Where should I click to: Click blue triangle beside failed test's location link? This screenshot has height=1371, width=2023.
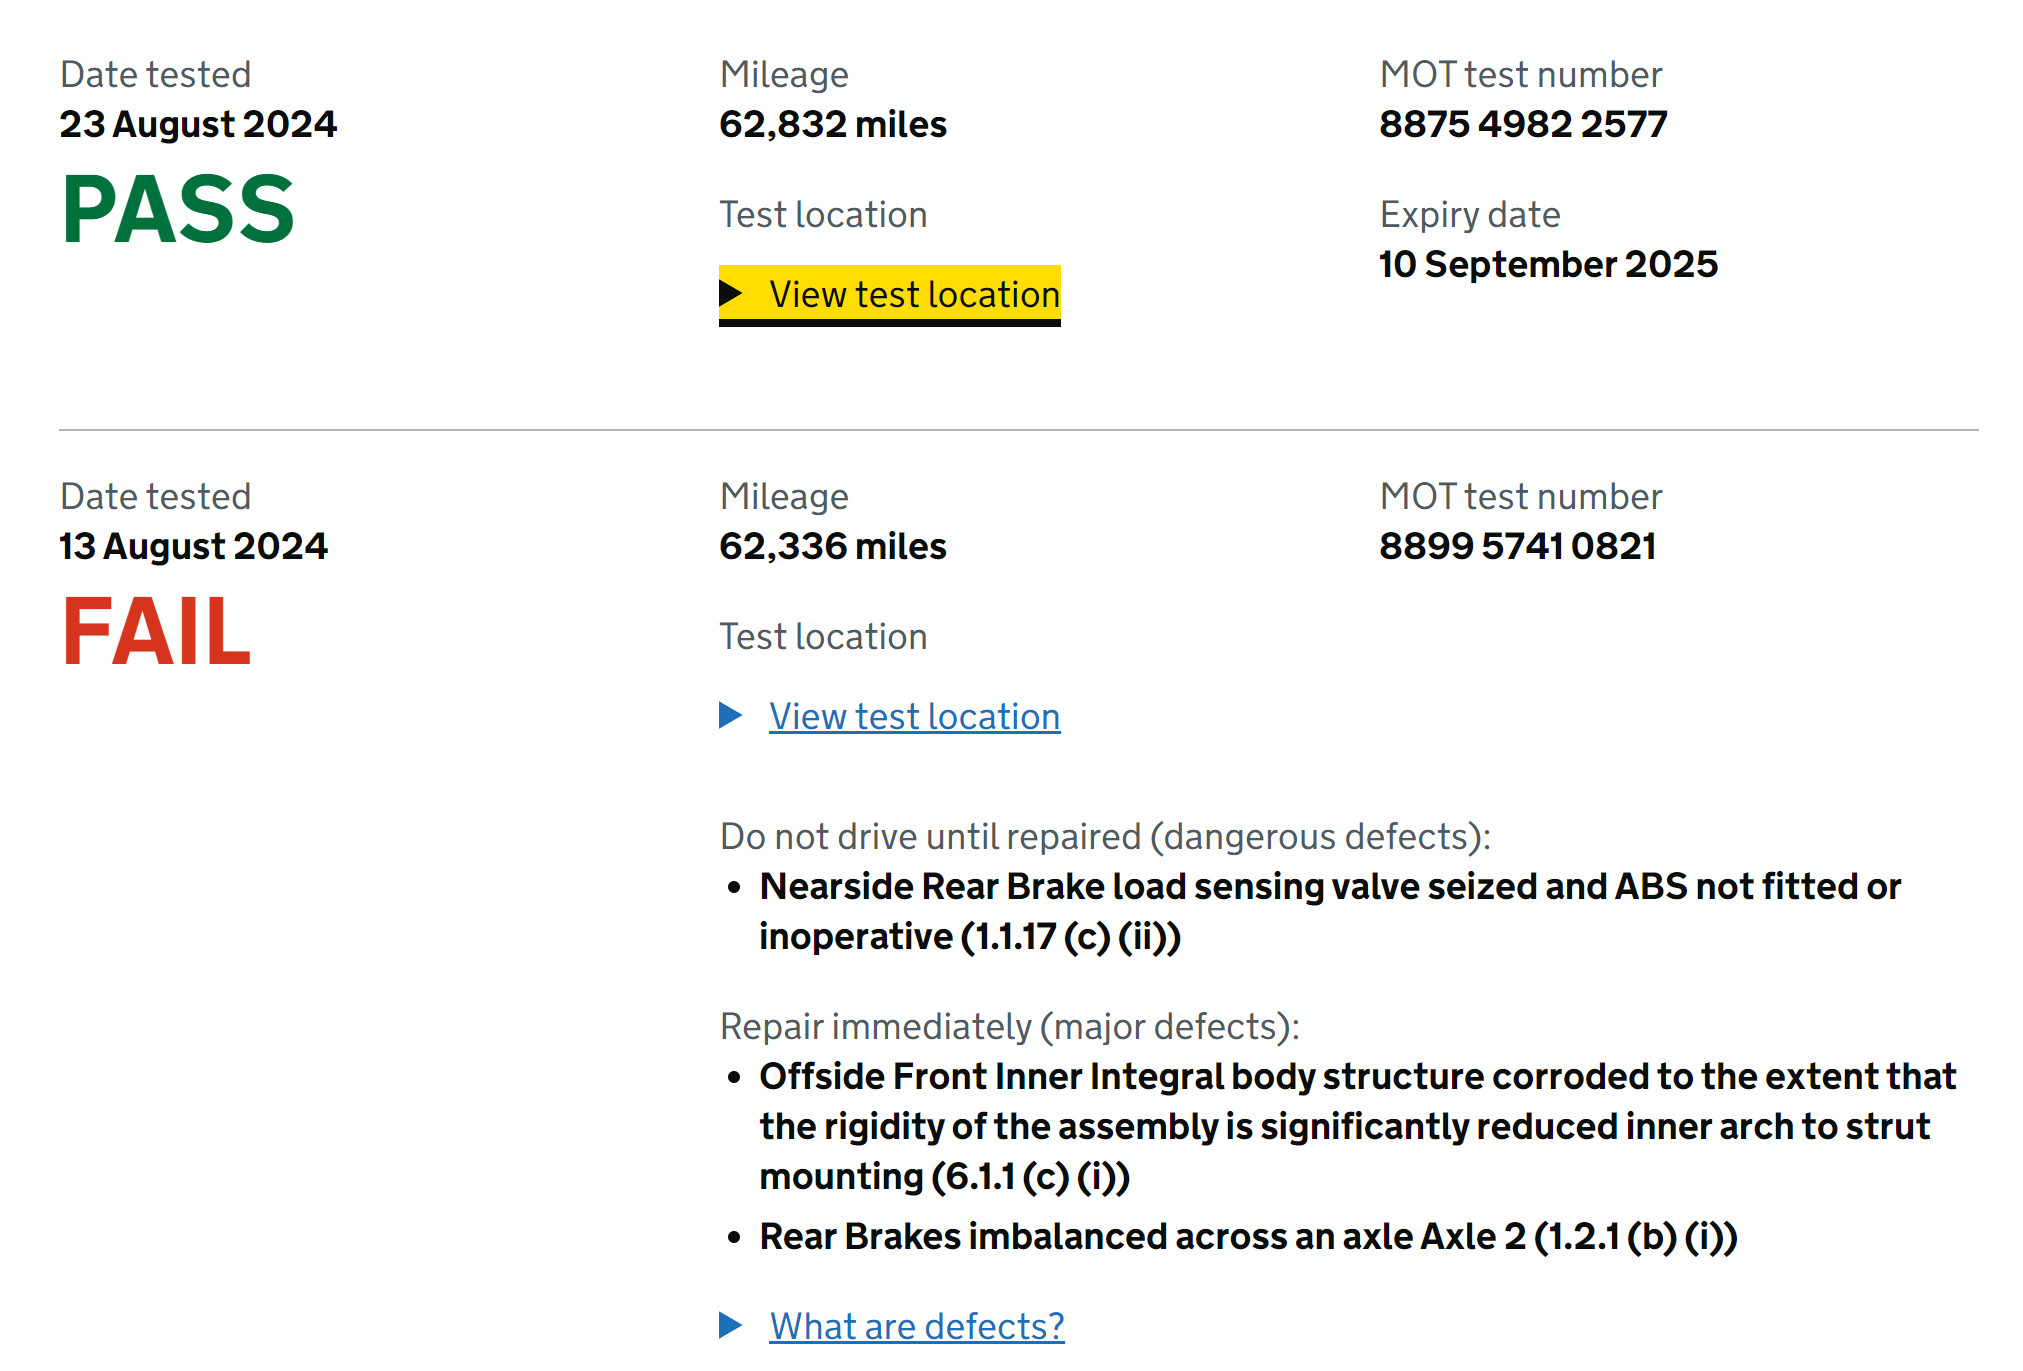pyautogui.click(x=731, y=716)
